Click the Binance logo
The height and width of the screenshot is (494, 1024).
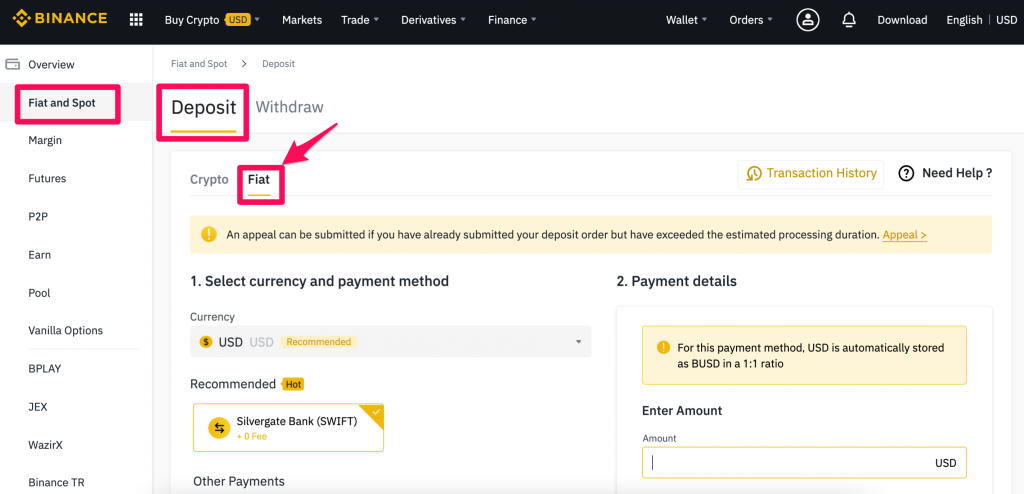coord(60,19)
